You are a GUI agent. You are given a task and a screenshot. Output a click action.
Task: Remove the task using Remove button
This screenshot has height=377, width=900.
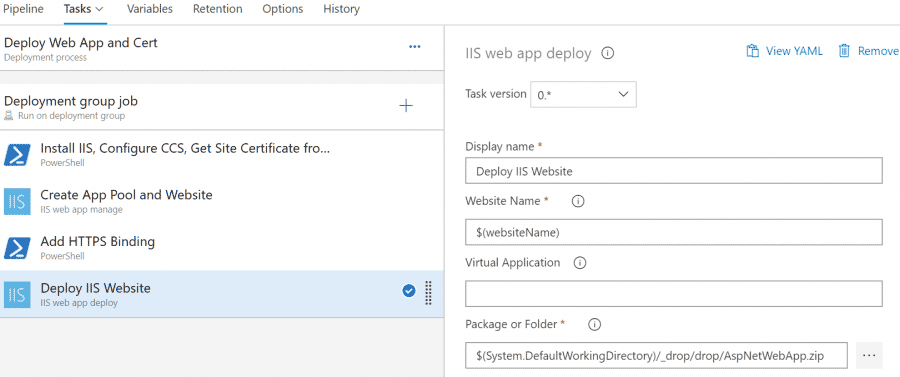tap(868, 51)
